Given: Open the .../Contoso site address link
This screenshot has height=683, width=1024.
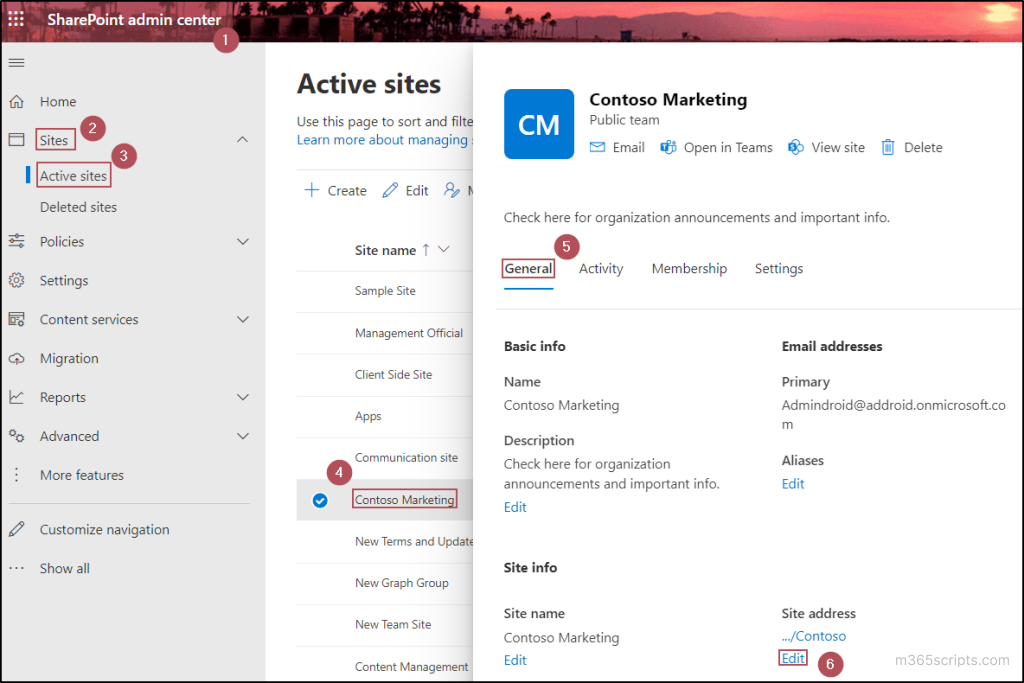Looking at the screenshot, I should tap(813, 635).
